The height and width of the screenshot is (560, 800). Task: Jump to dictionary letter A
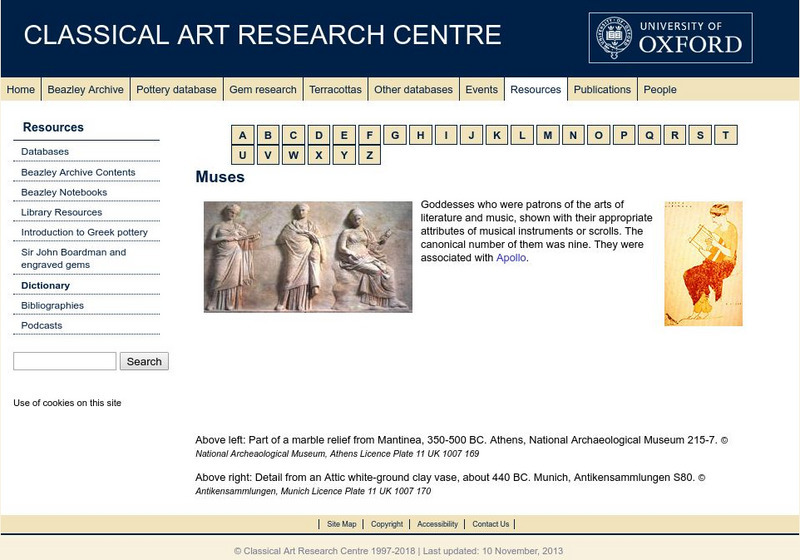(242, 135)
